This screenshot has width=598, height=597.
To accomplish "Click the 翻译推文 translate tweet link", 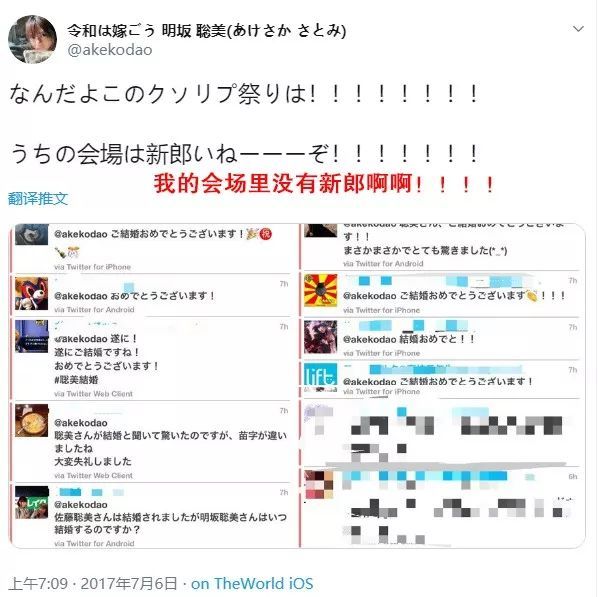I will [38, 198].
